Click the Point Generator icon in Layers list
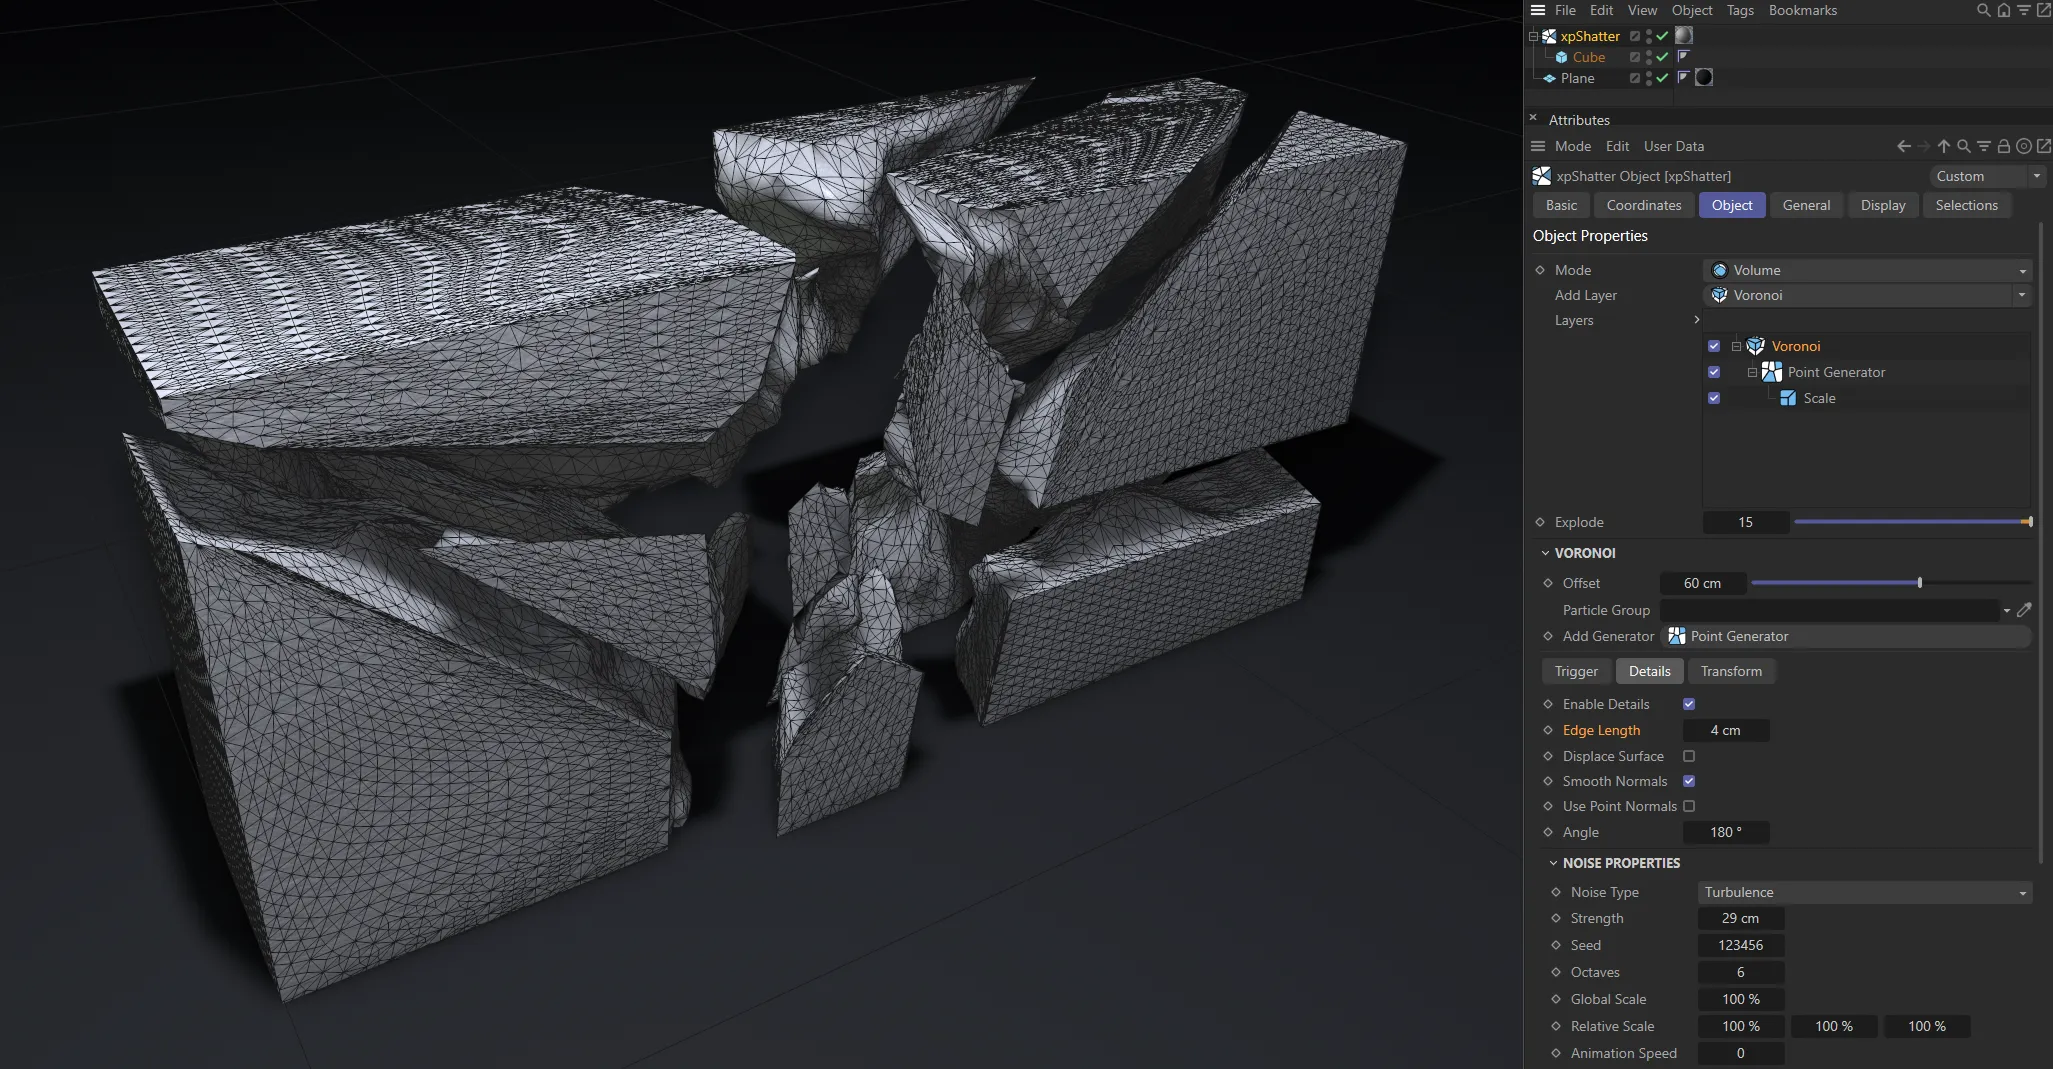The image size is (2053, 1069). [1772, 372]
